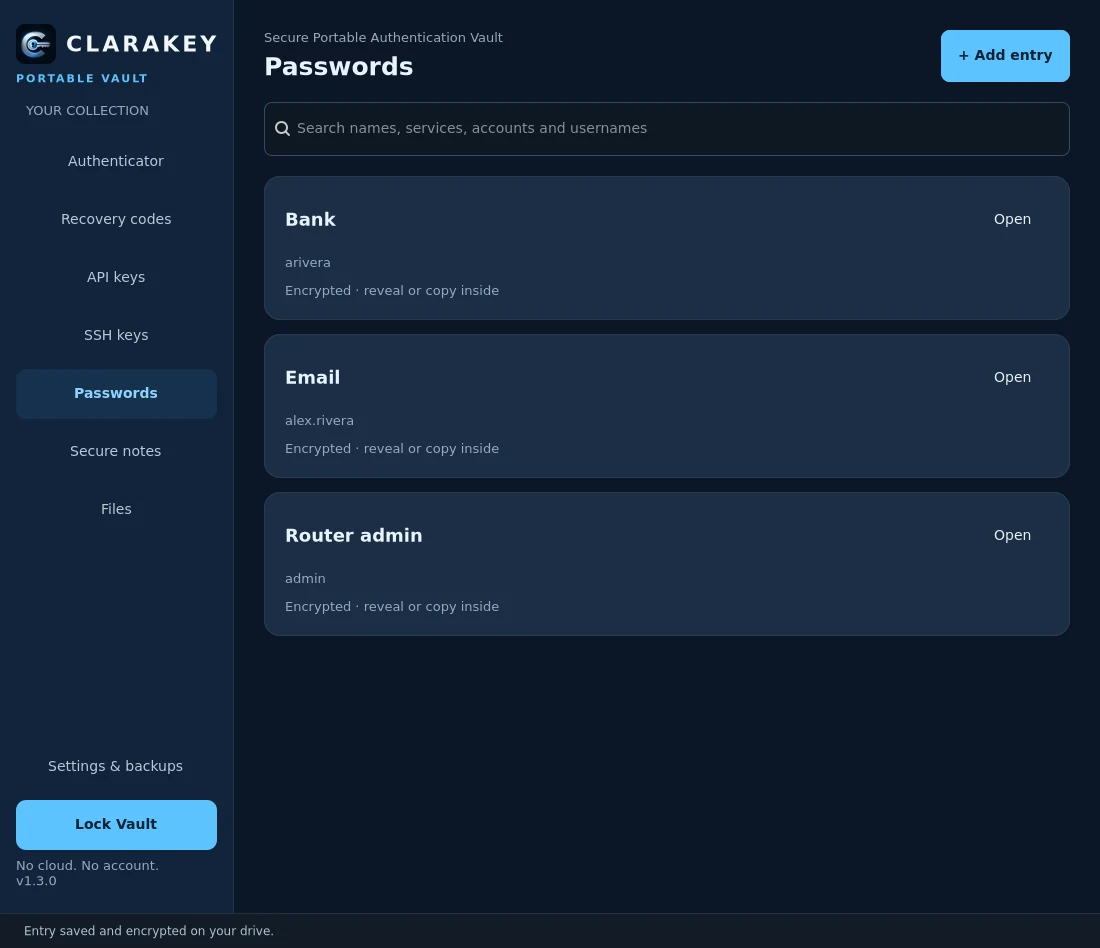The width and height of the screenshot is (1100, 948).
Task: Click the admin username text
Action: [x=305, y=578]
